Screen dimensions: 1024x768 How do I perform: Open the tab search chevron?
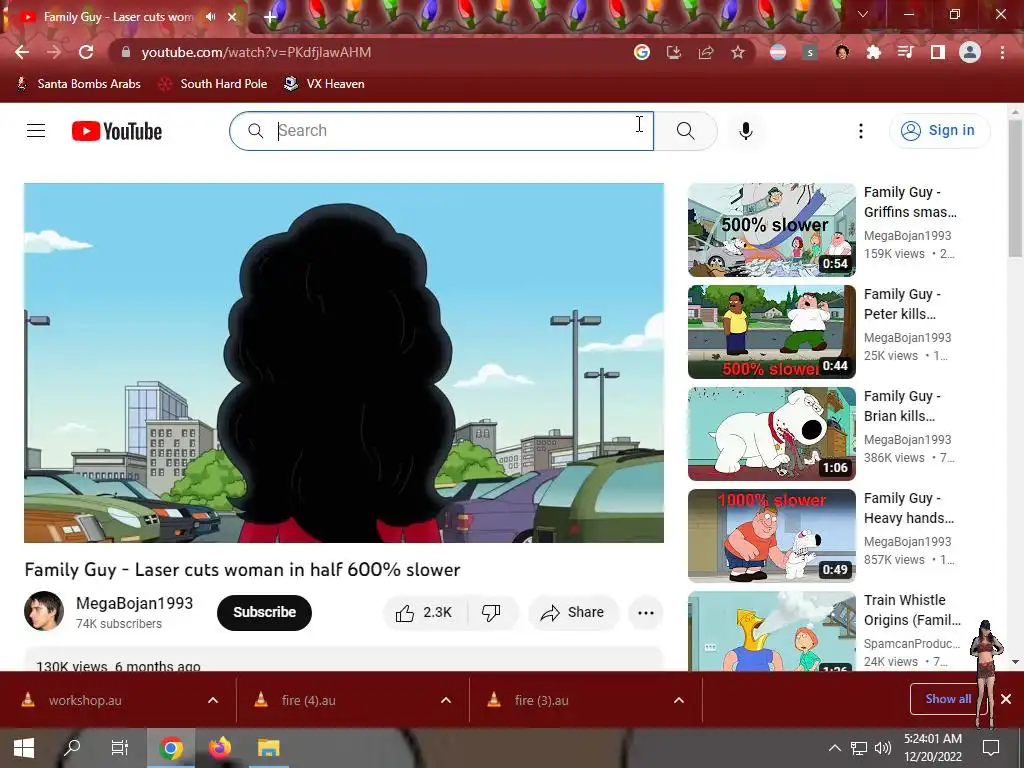[x=863, y=14]
